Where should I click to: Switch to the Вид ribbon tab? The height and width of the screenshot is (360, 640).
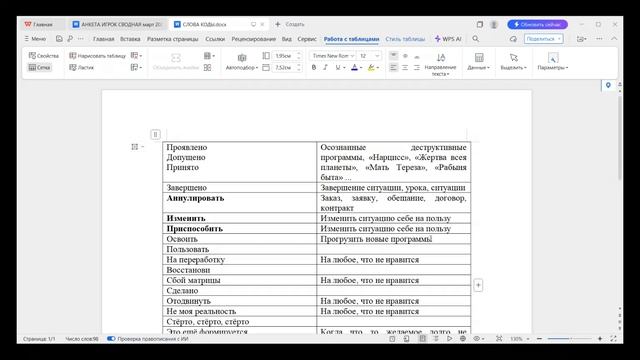[287, 39]
